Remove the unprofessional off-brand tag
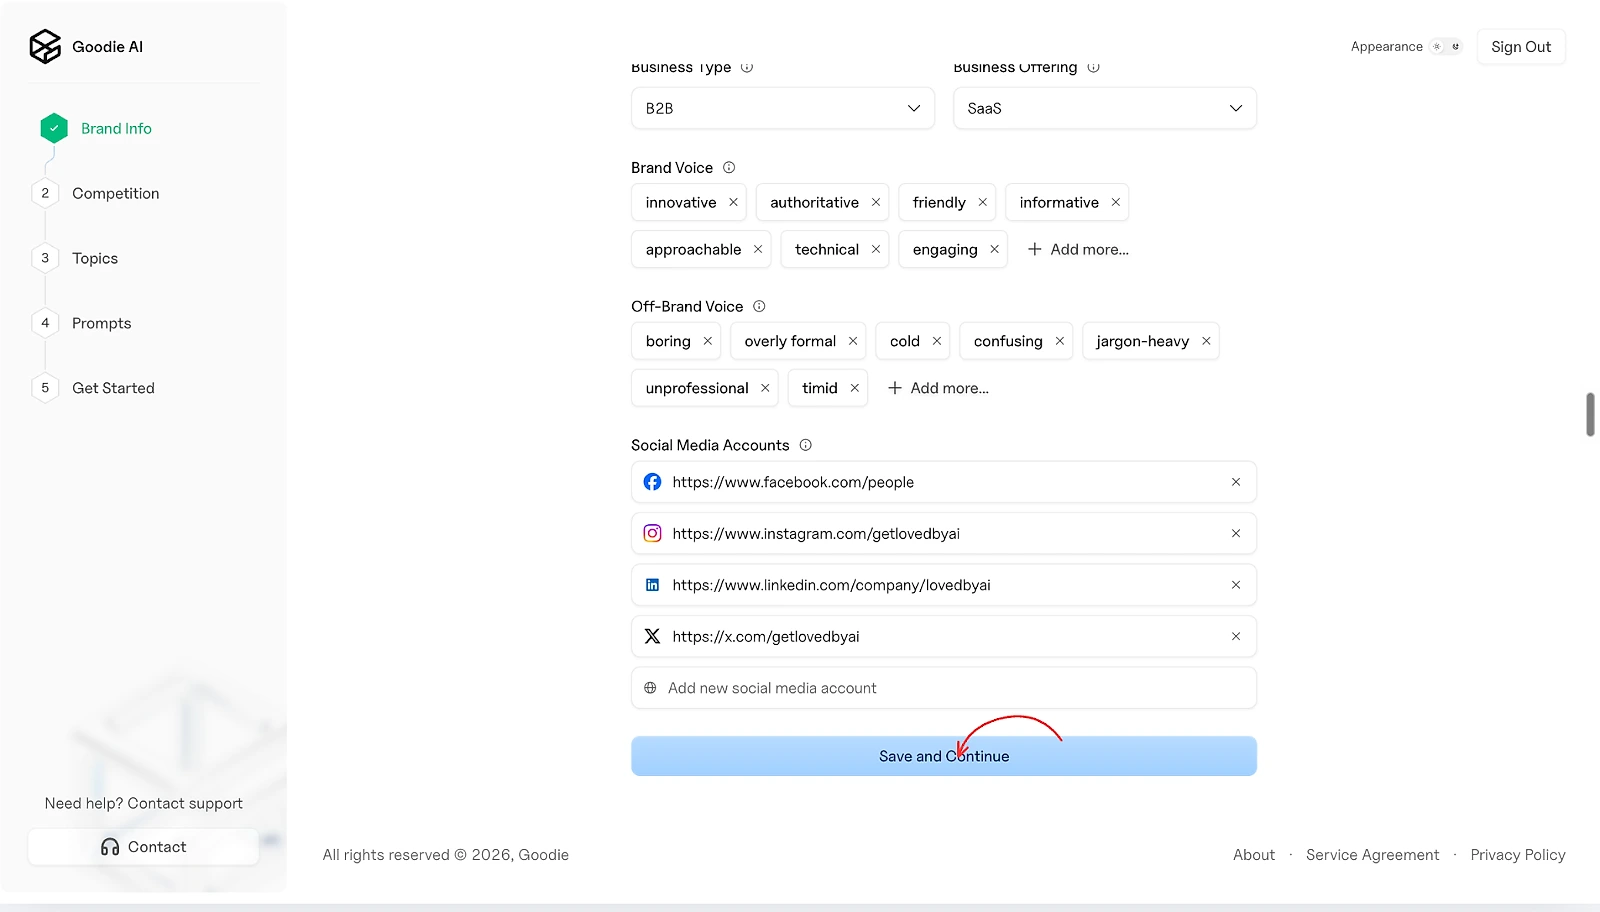The image size is (1600, 912). (765, 388)
